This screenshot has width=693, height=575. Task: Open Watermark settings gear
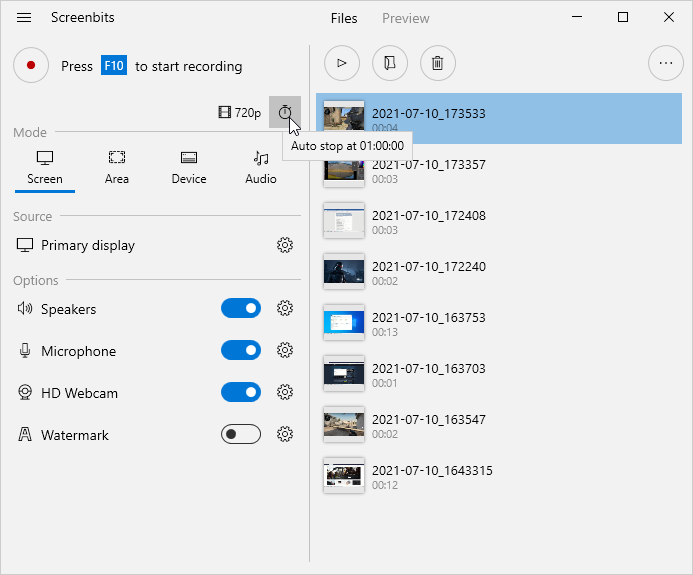(285, 434)
